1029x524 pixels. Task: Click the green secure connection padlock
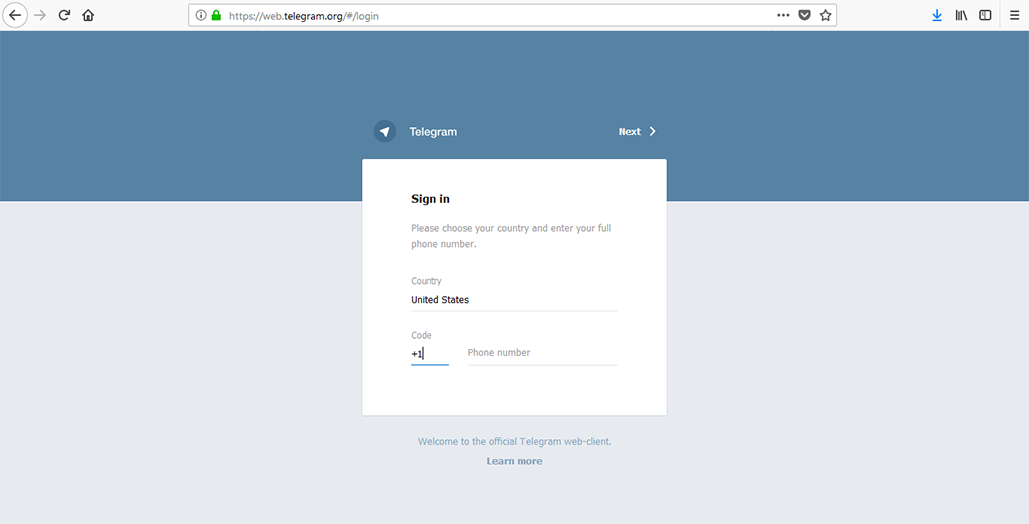(x=217, y=15)
